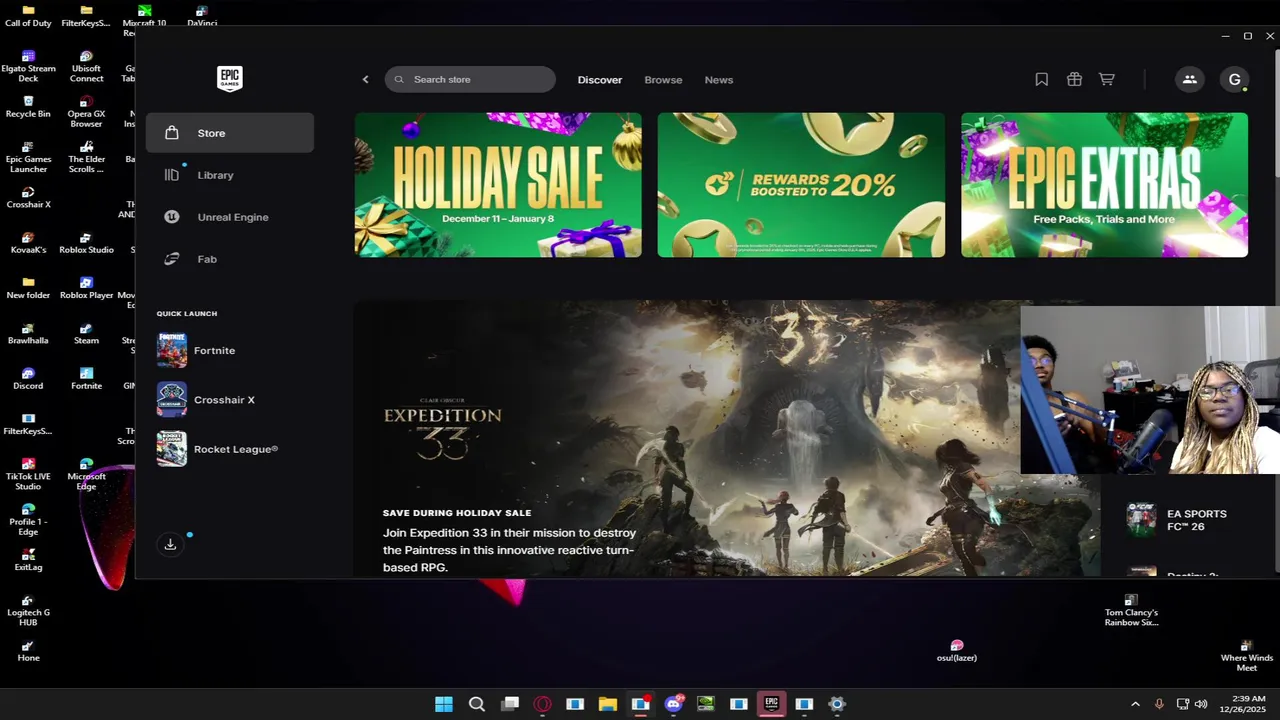Switch to the Discover tab
This screenshot has width=1280, height=720.
pos(600,80)
